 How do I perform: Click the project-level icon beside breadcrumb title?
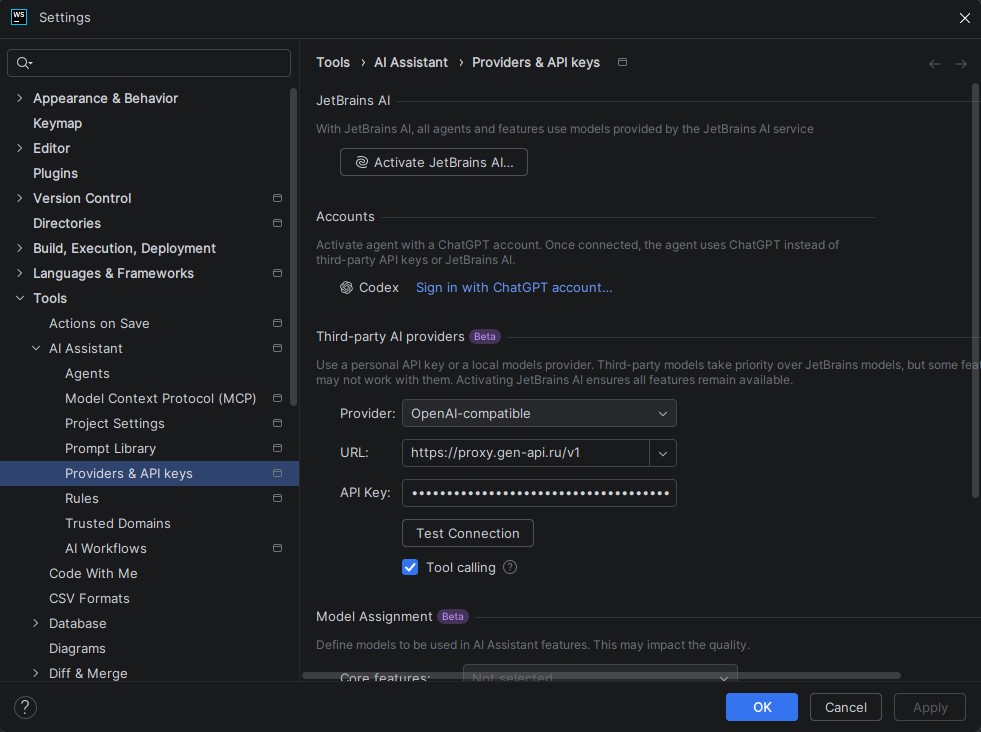pyautogui.click(x=622, y=62)
